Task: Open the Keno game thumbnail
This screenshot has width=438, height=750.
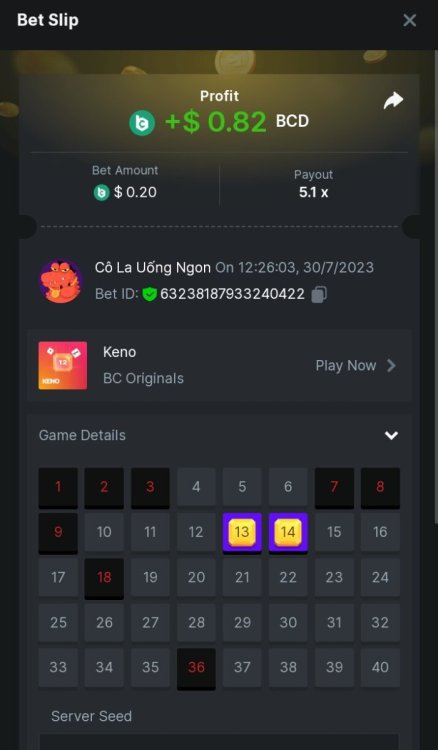Action: tap(63, 365)
